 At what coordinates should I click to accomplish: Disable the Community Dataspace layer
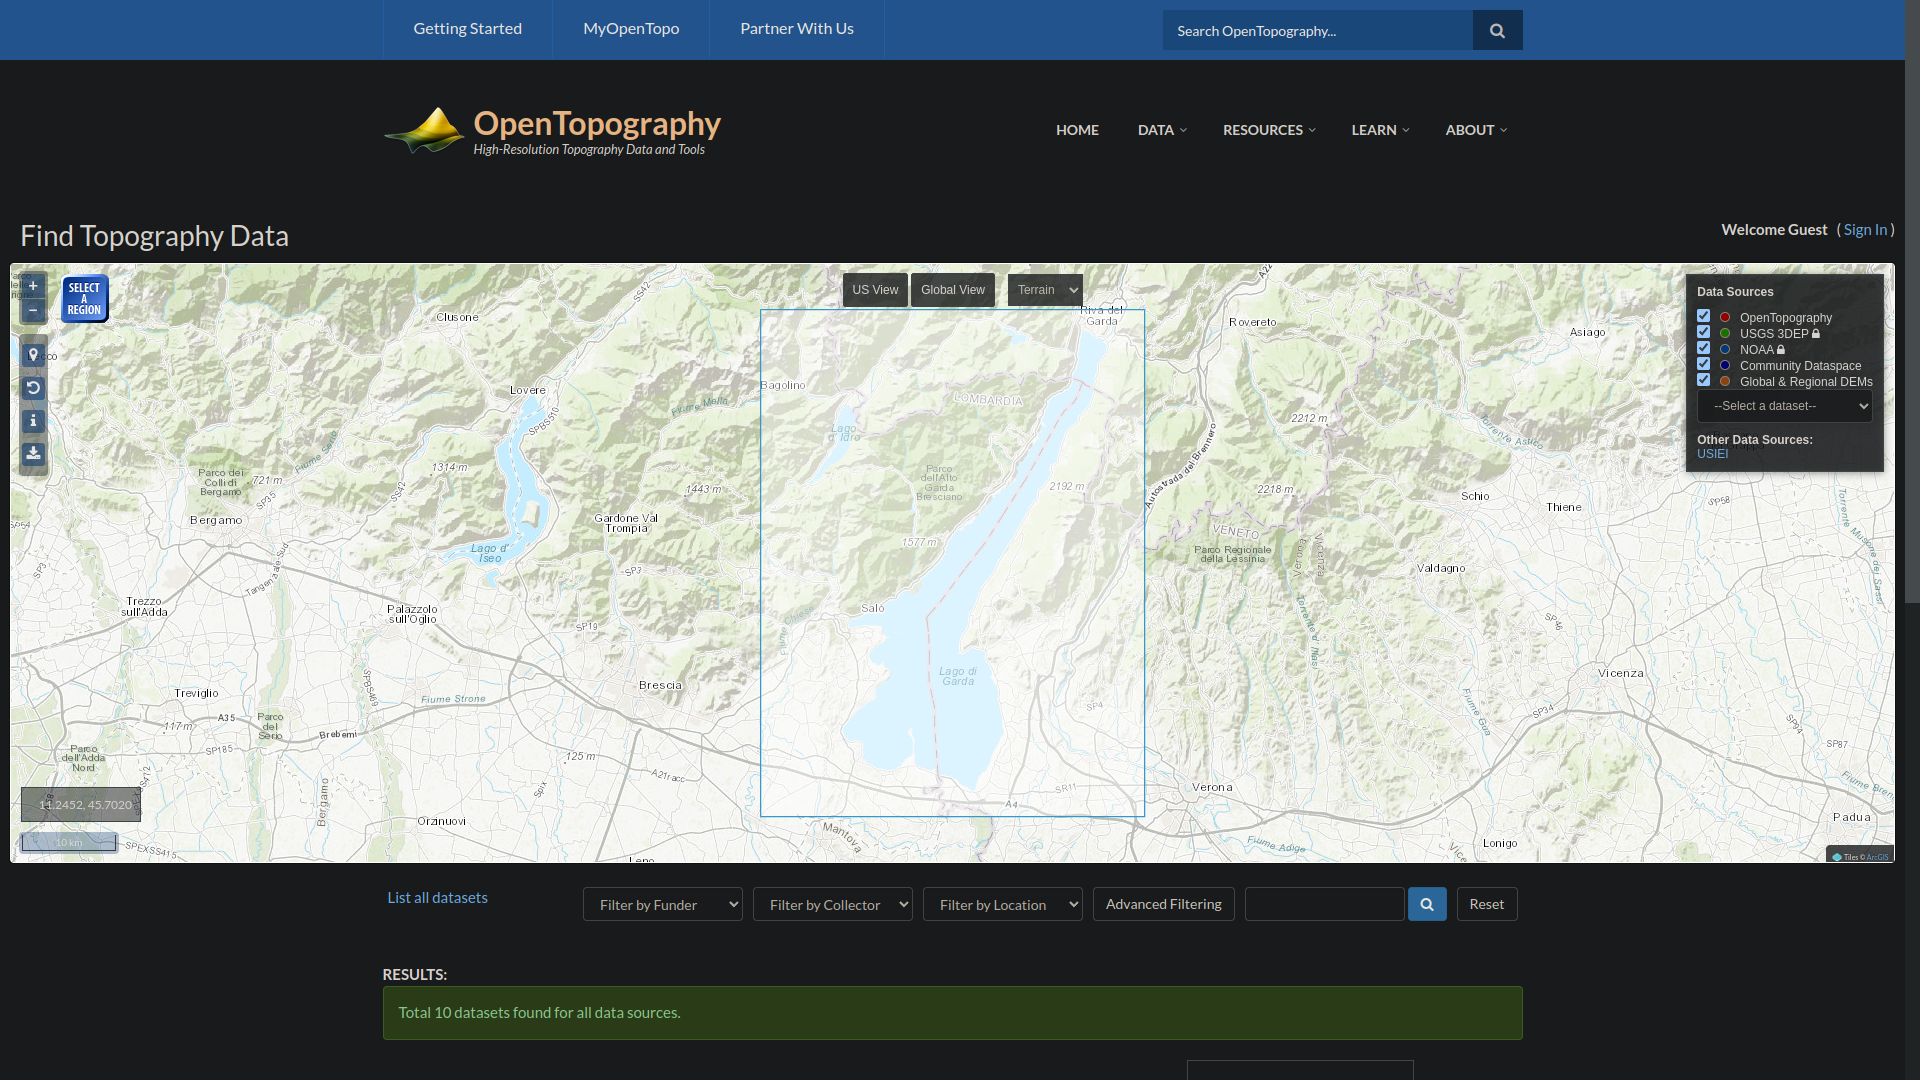[1703, 364]
